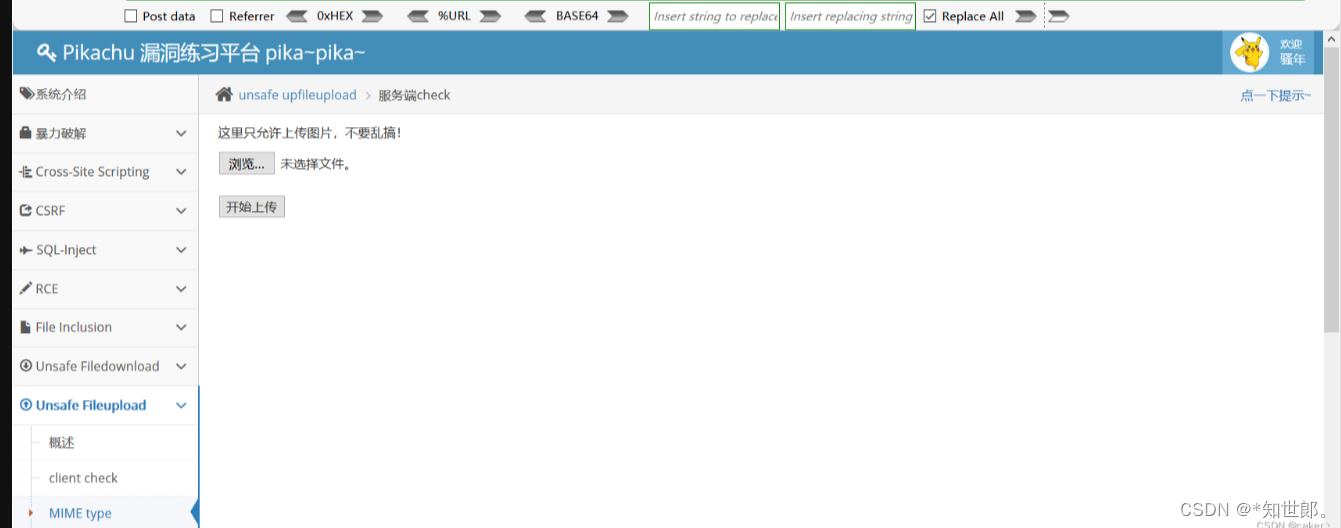Click the 点一下提示~ hint link
The height and width of the screenshot is (528, 1341).
(x=1275, y=96)
